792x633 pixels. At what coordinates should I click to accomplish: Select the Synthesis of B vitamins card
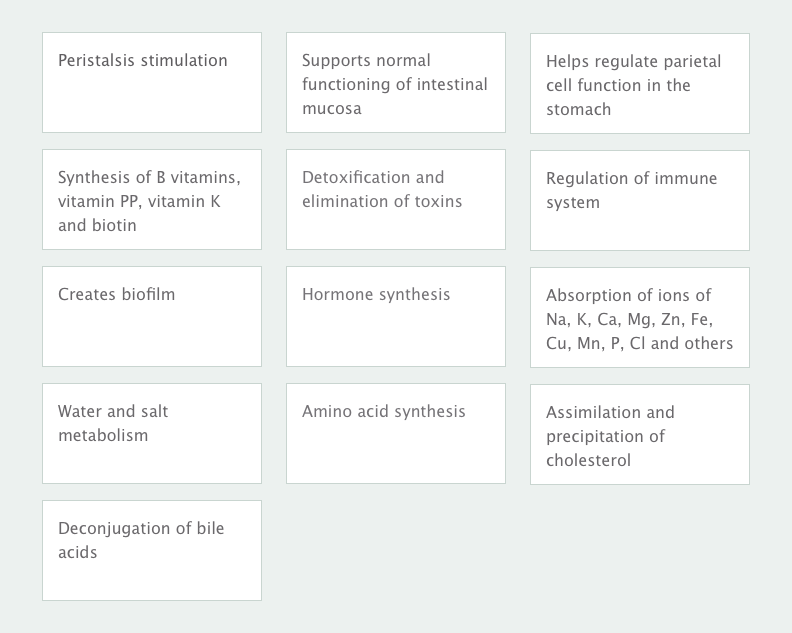point(152,199)
